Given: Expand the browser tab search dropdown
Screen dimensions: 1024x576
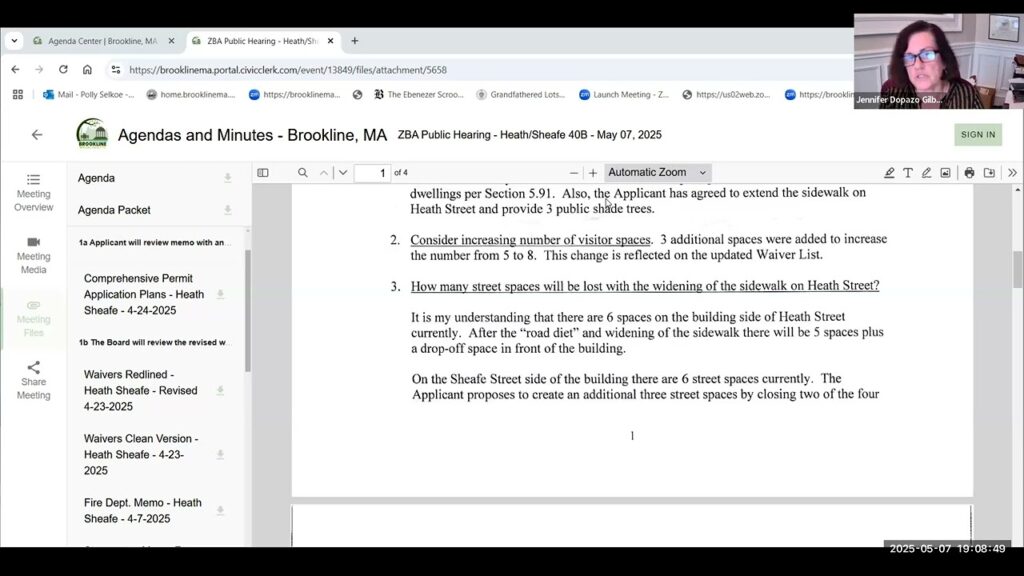Looking at the screenshot, I should point(14,41).
